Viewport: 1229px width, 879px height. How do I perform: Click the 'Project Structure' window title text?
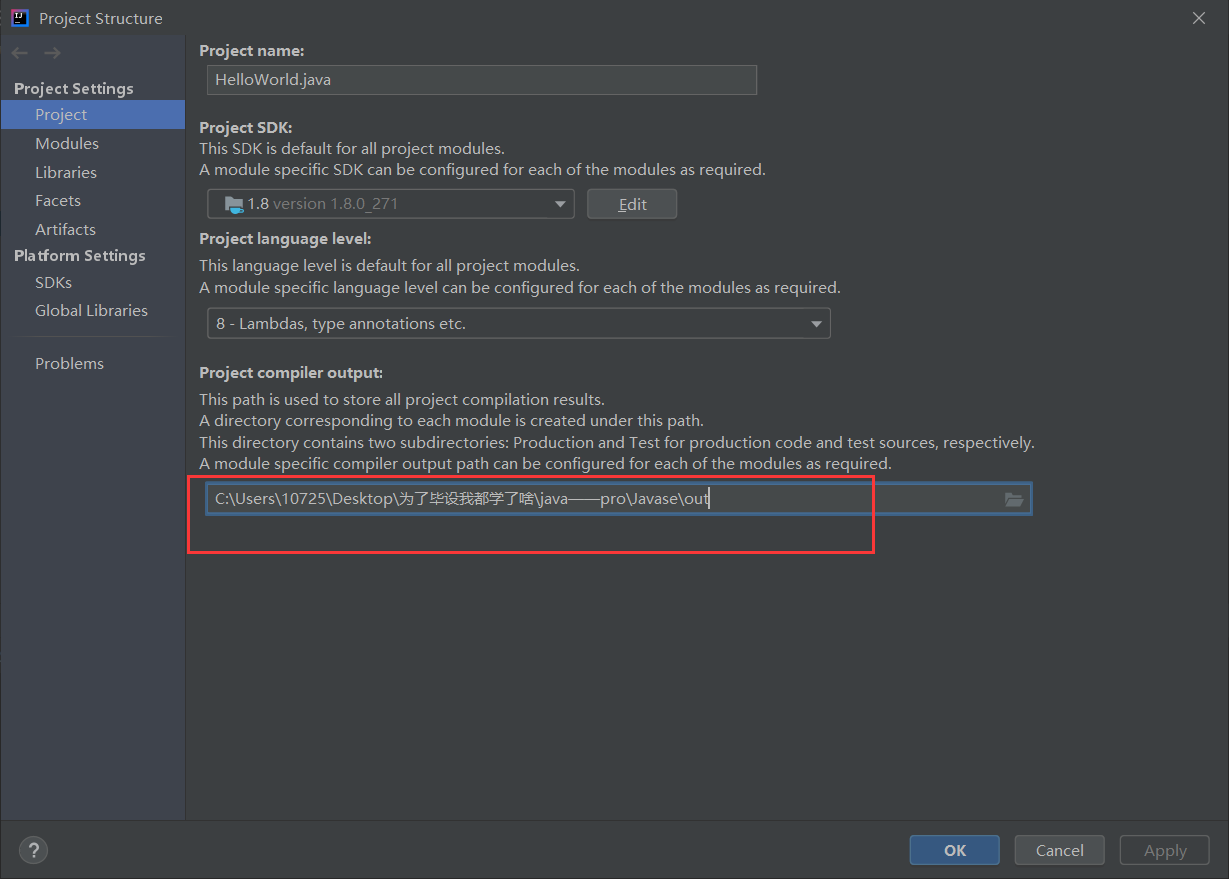[x=100, y=18]
